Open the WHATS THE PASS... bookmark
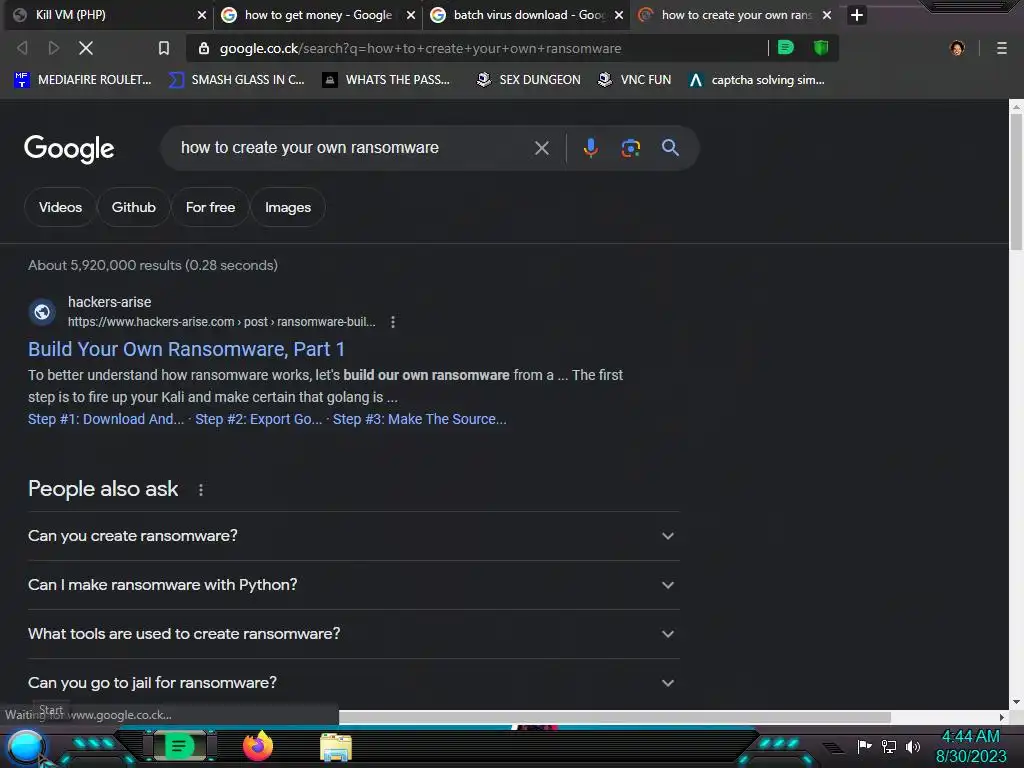 click(x=387, y=80)
